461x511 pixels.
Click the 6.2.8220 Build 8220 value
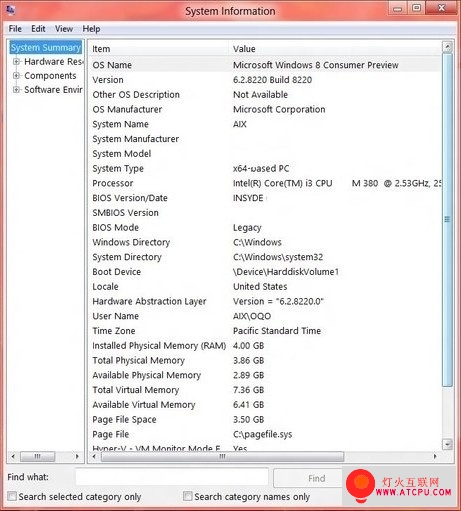(x=272, y=80)
